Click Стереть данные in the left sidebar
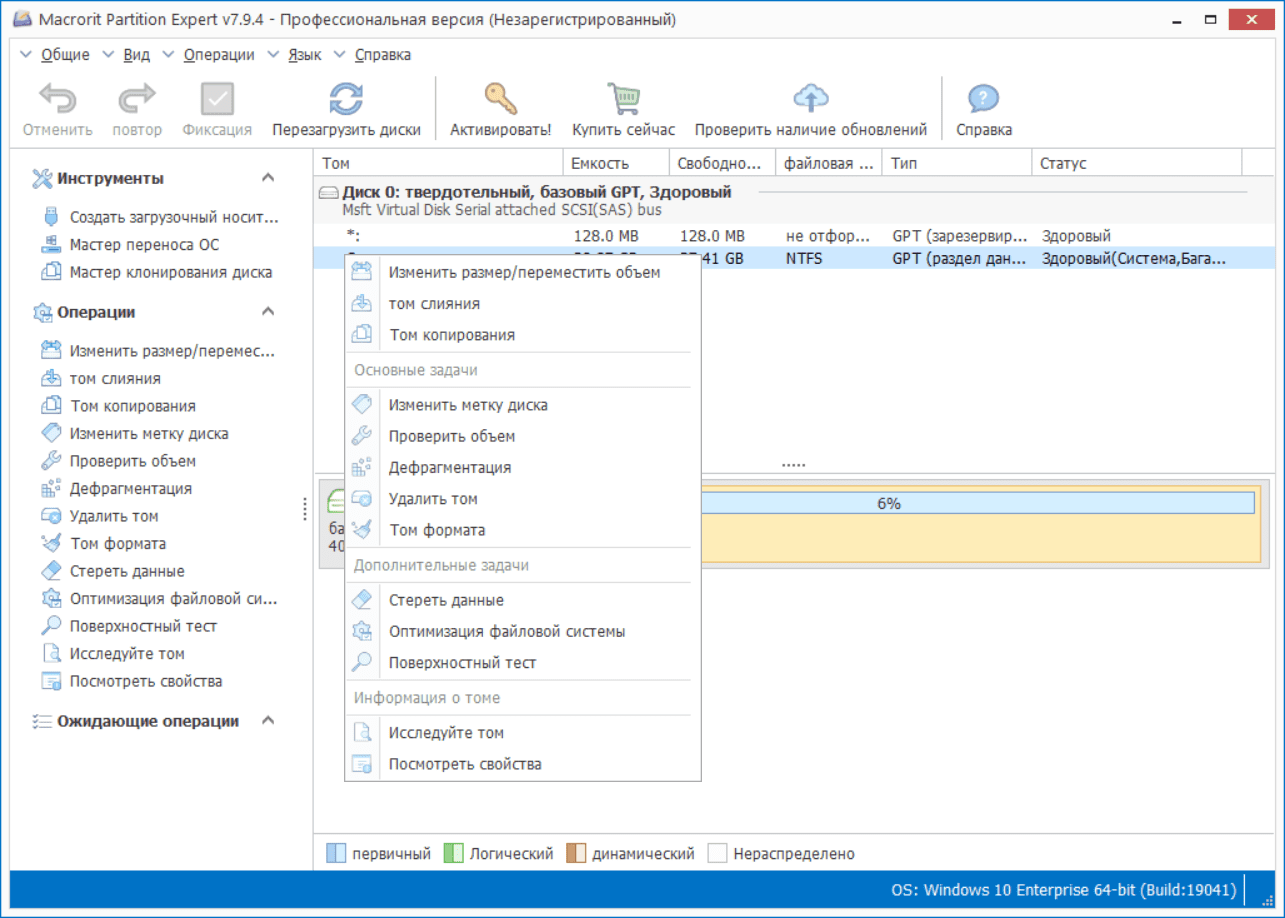 [114, 571]
